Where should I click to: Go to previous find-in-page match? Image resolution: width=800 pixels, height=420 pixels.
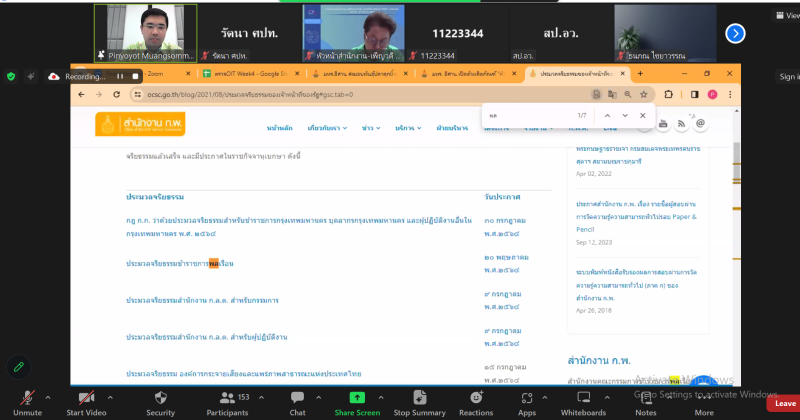coord(607,116)
